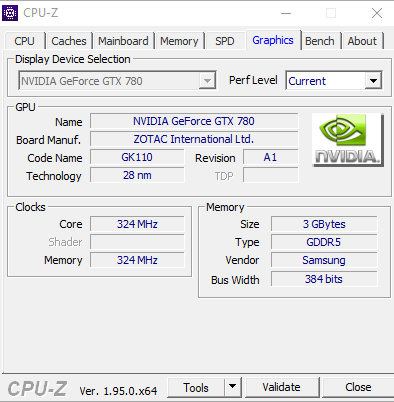Click the memory Size value '3 GBytes'
This screenshot has width=394, height=402.
pyautogui.click(x=324, y=224)
